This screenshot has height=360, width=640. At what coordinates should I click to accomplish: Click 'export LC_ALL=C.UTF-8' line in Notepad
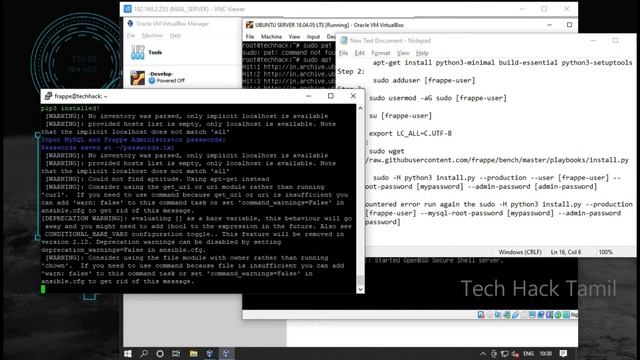410,133
